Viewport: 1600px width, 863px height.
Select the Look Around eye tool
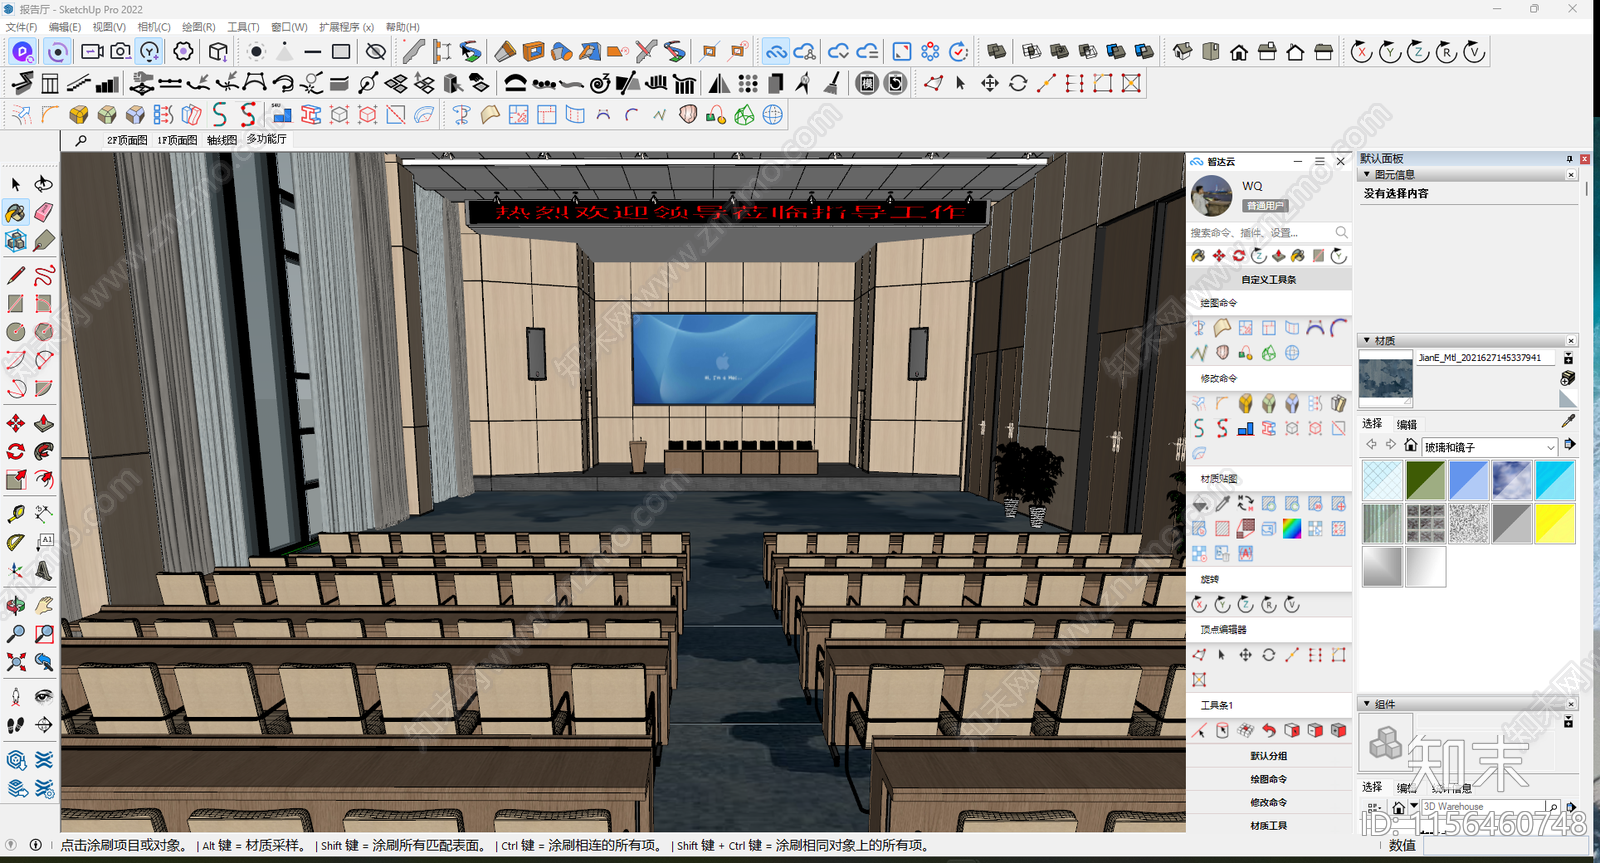coord(44,696)
